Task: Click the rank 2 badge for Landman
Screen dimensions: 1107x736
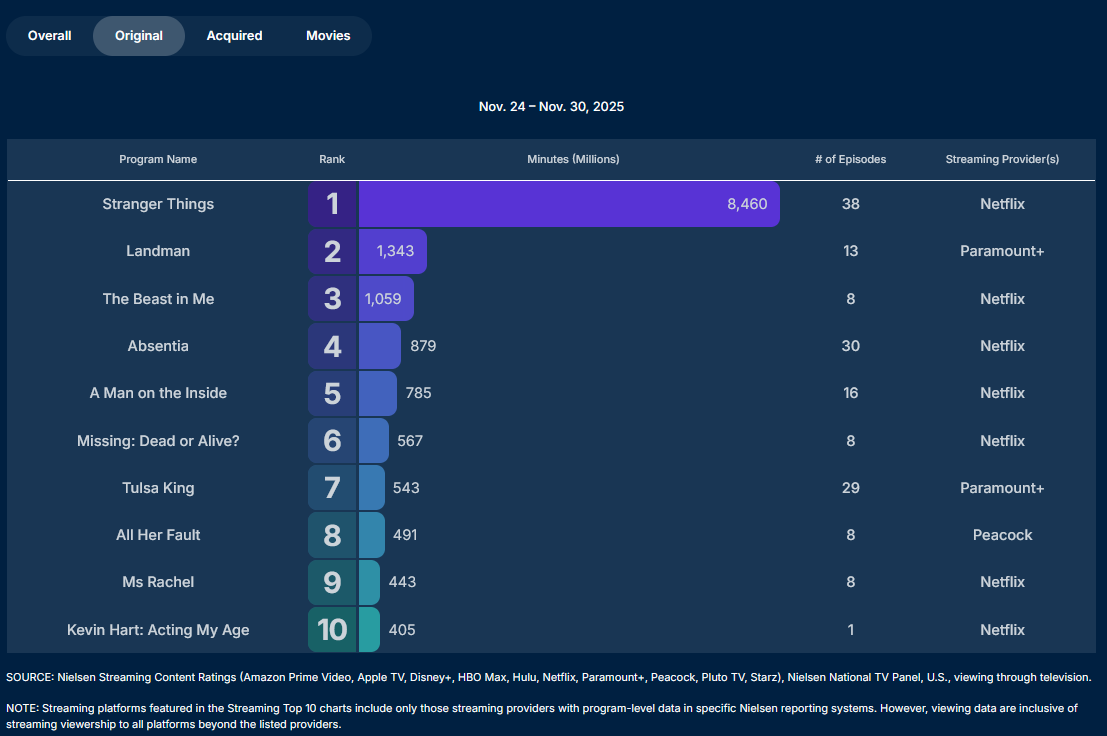Action: pos(333,251)
